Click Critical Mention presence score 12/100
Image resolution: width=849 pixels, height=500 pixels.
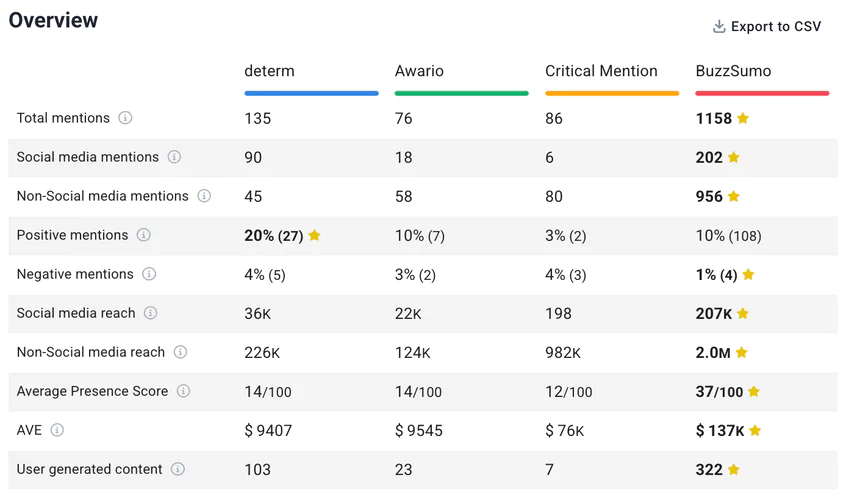[x=569, y=392]
